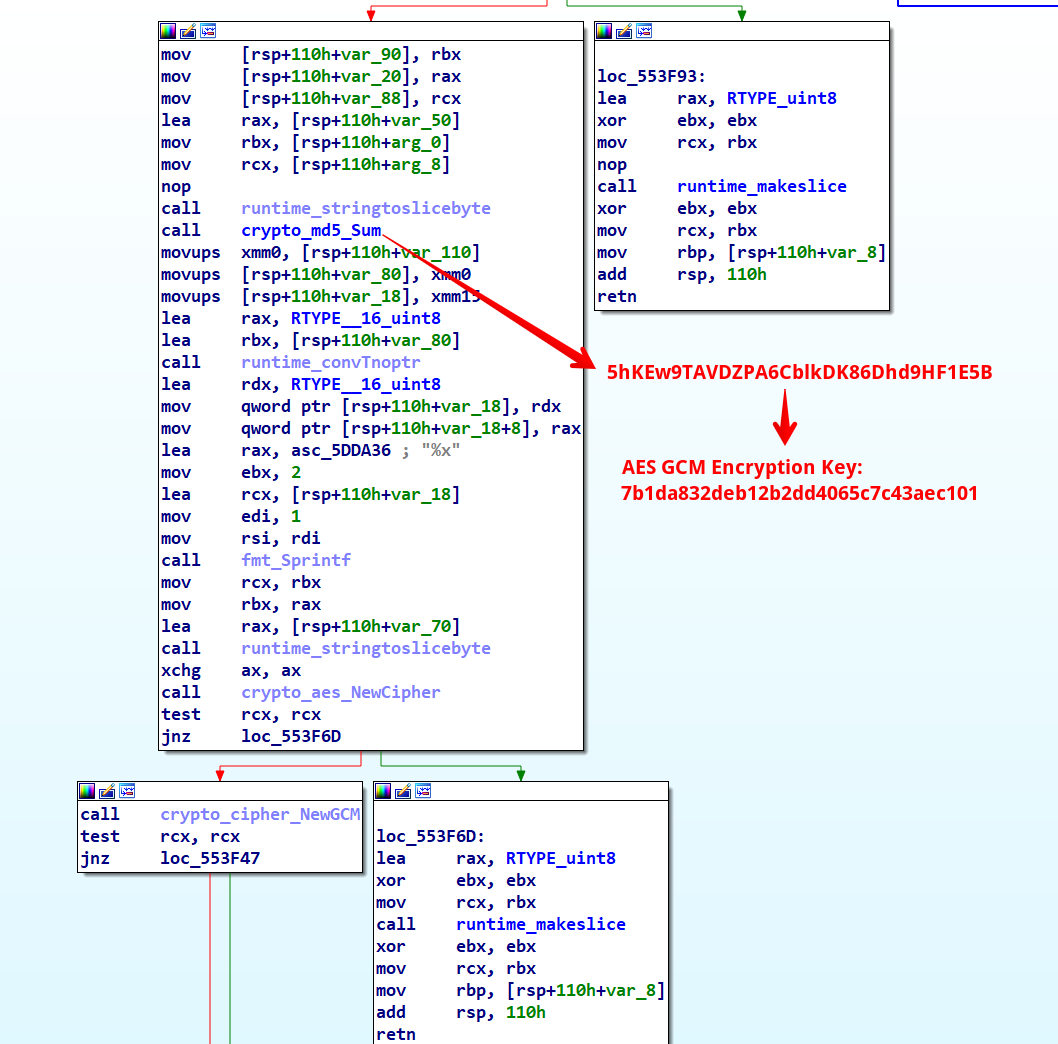Click the crypto_cipher_NewGCM function name

coord(260,815)
